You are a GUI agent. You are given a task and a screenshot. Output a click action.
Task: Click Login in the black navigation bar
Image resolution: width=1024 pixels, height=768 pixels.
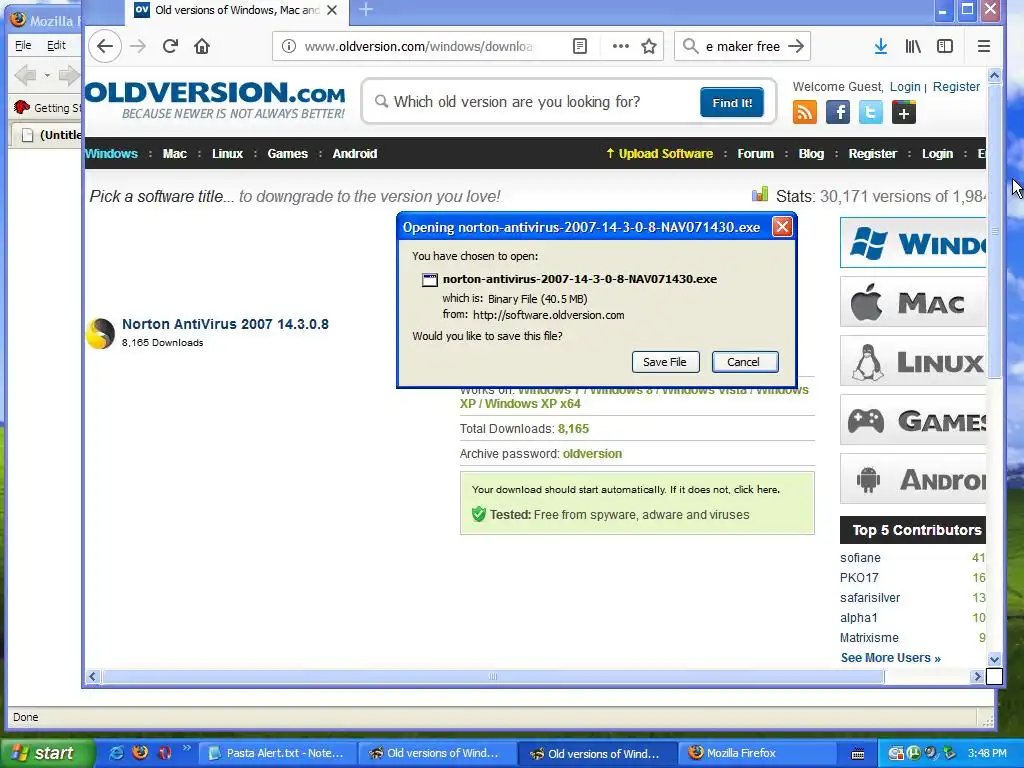pyautogui.click(x=937, y=153)
